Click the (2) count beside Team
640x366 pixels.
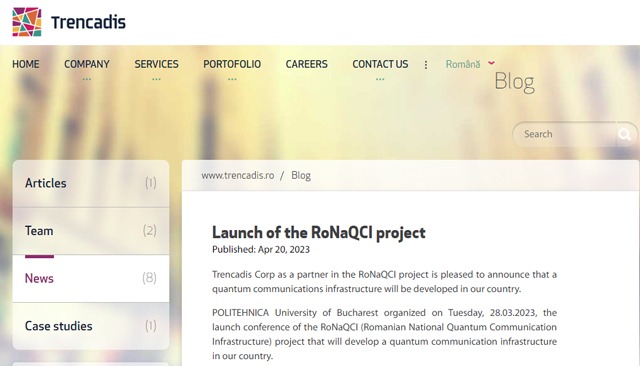tap(149, 231)
